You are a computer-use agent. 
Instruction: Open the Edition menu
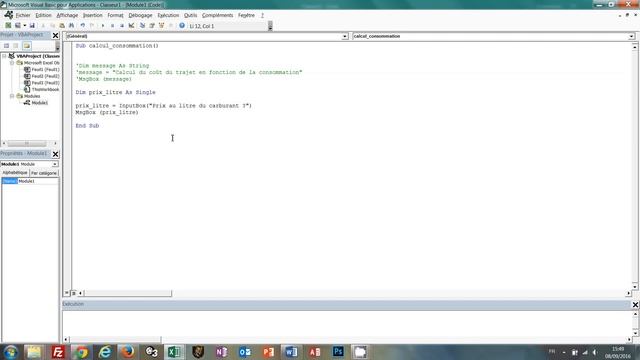[x=43, y=15]
